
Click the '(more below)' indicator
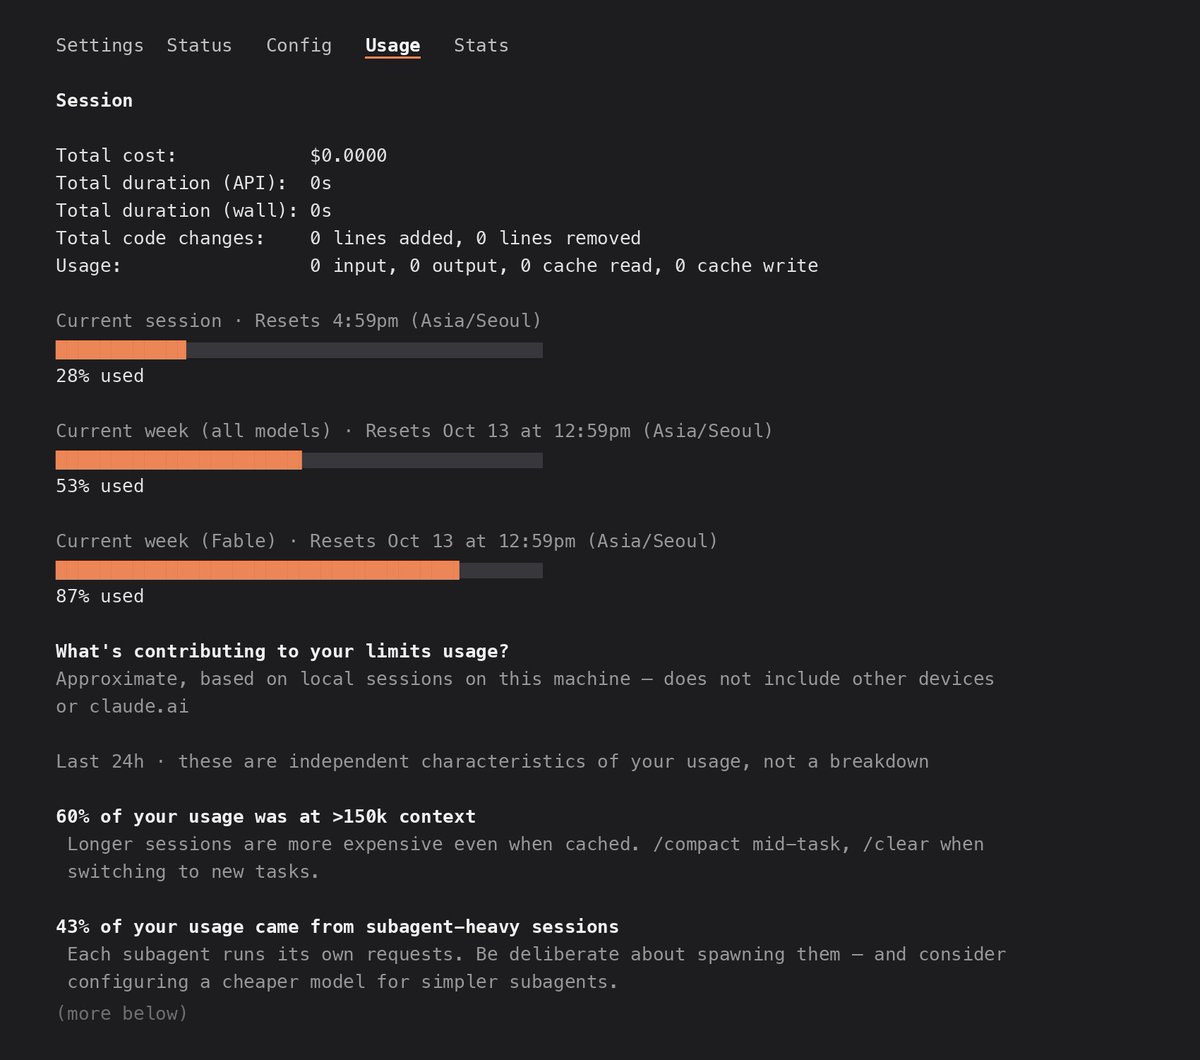coord(122,1013)
